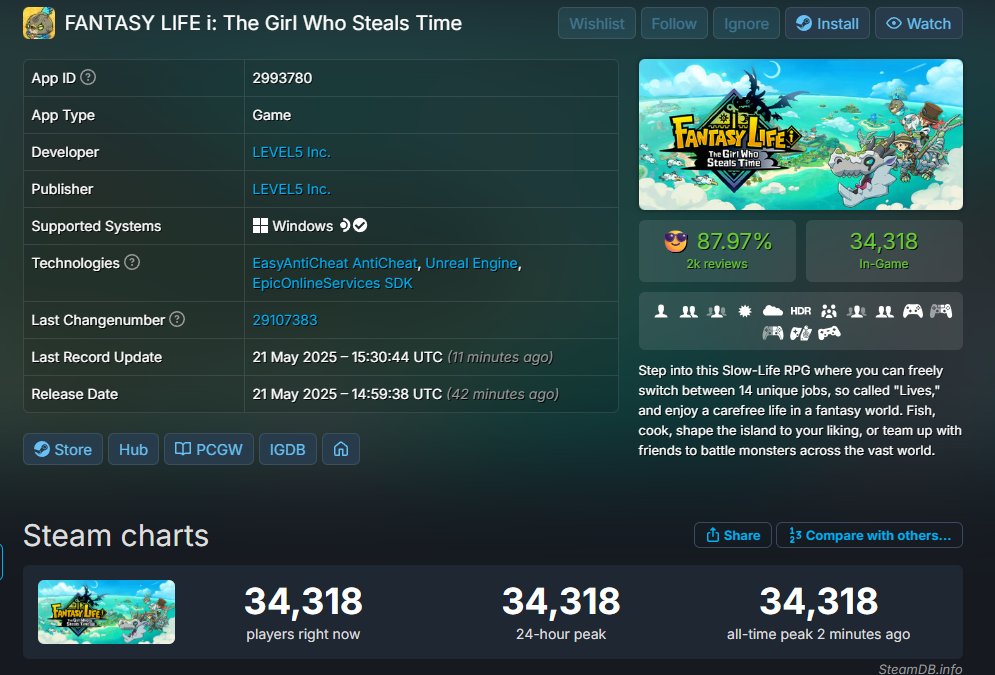Toggle Ignore for this game
The width and height of the screenshot is (995, 675).
pyautogui.click(x=746, y=23)
